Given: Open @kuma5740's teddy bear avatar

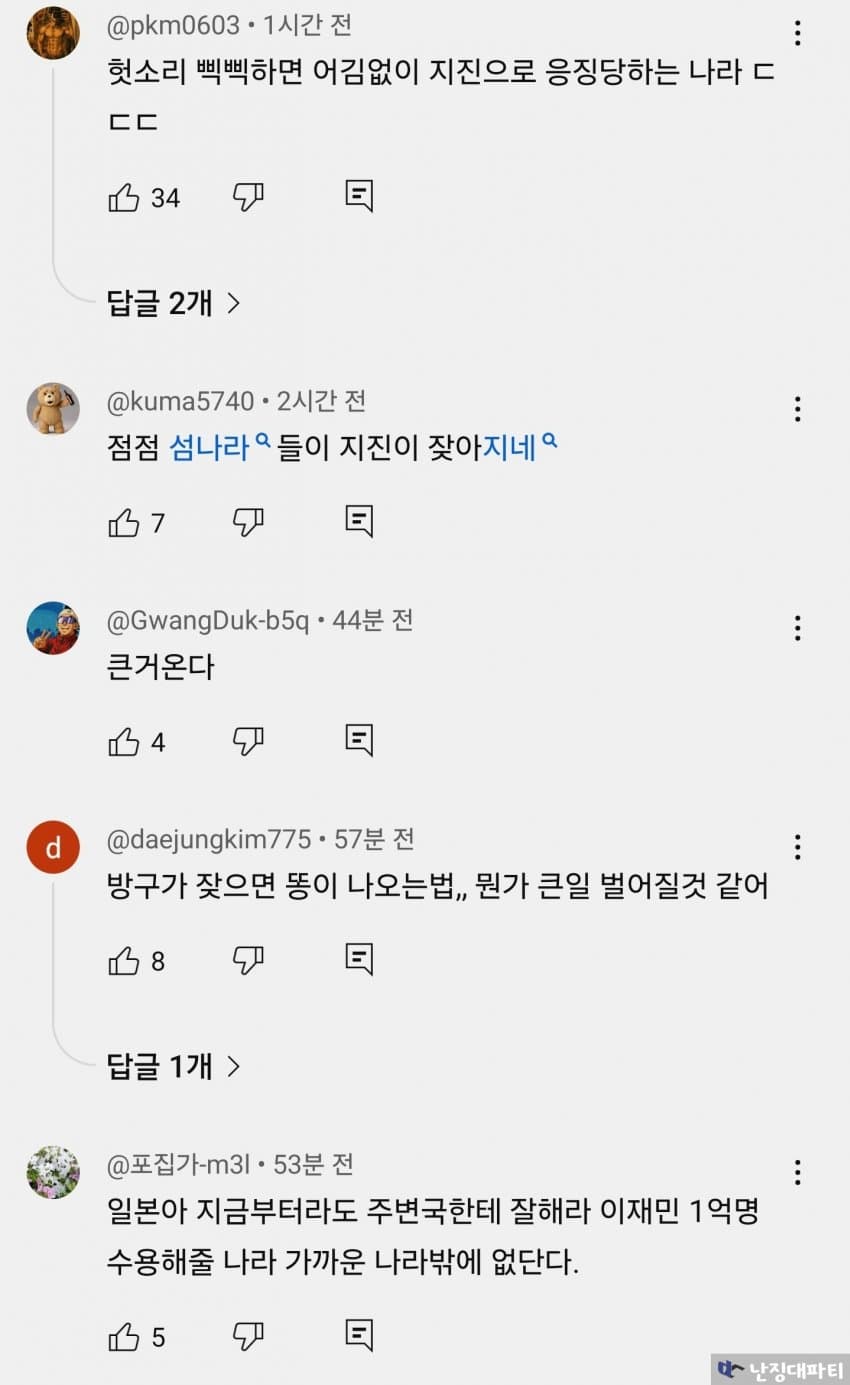Looking at the screenshot, I should click(x=53, y=408).
